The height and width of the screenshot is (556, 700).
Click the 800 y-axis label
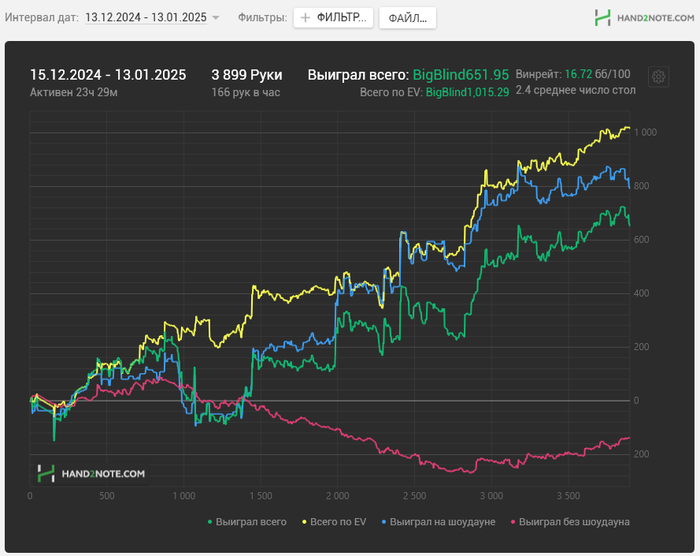pos(642,186)
